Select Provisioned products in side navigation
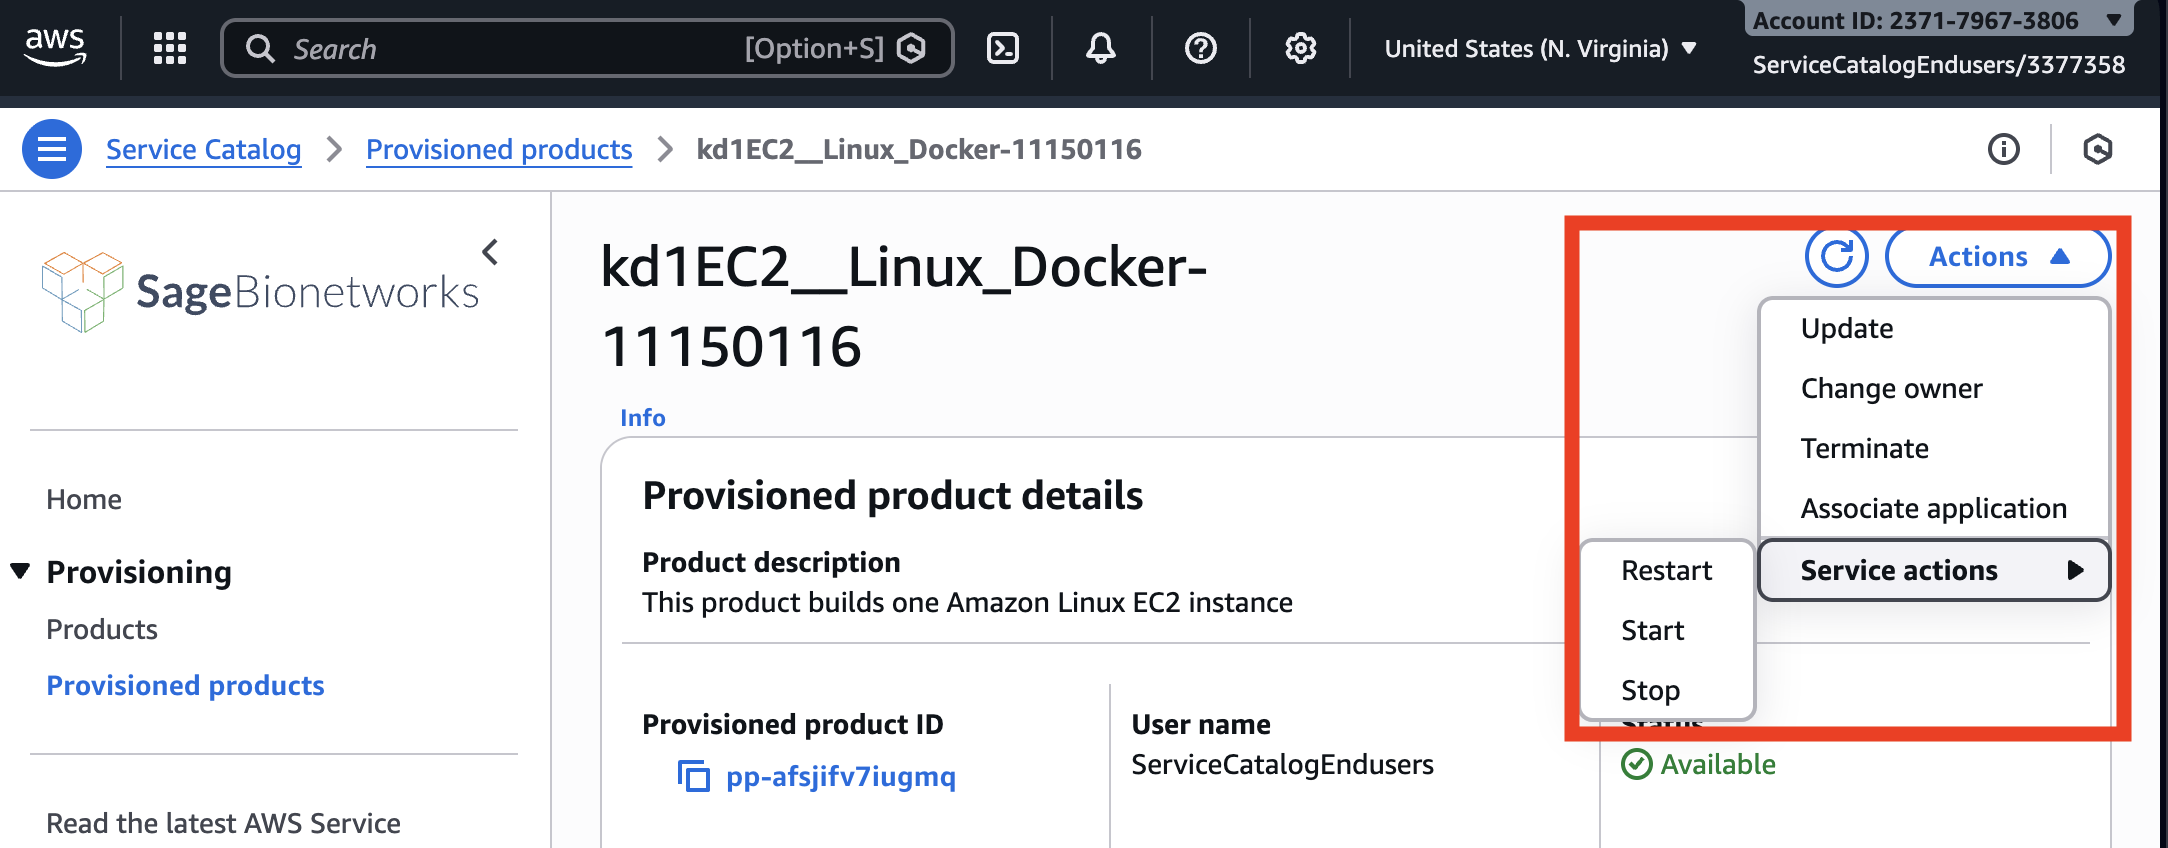 185,685
